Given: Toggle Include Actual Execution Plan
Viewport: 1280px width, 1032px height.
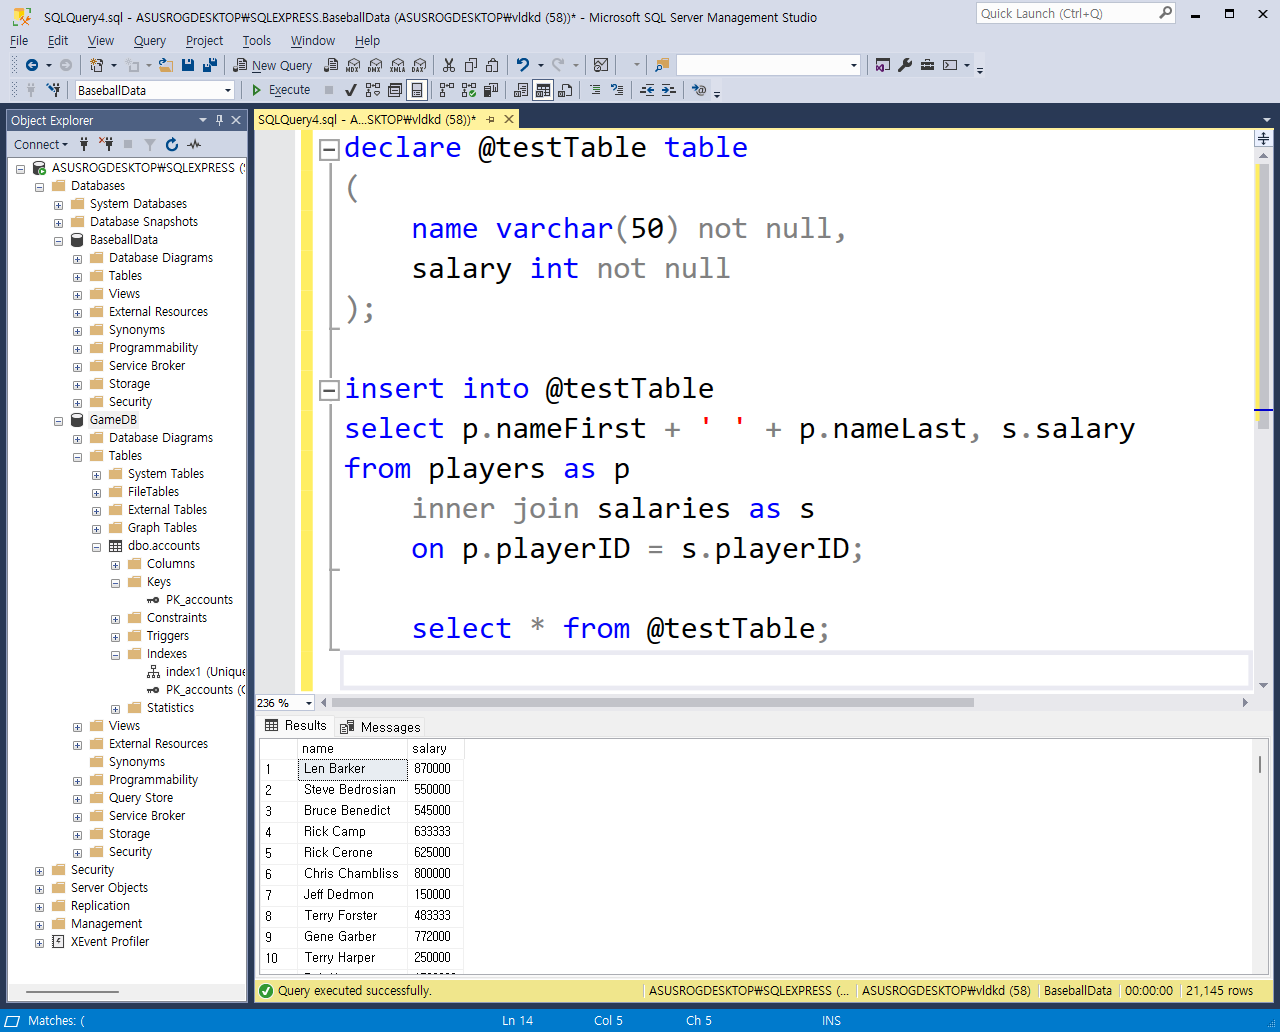Looking at the screenshot, I should pyautogui.click(x=447, y=90).
